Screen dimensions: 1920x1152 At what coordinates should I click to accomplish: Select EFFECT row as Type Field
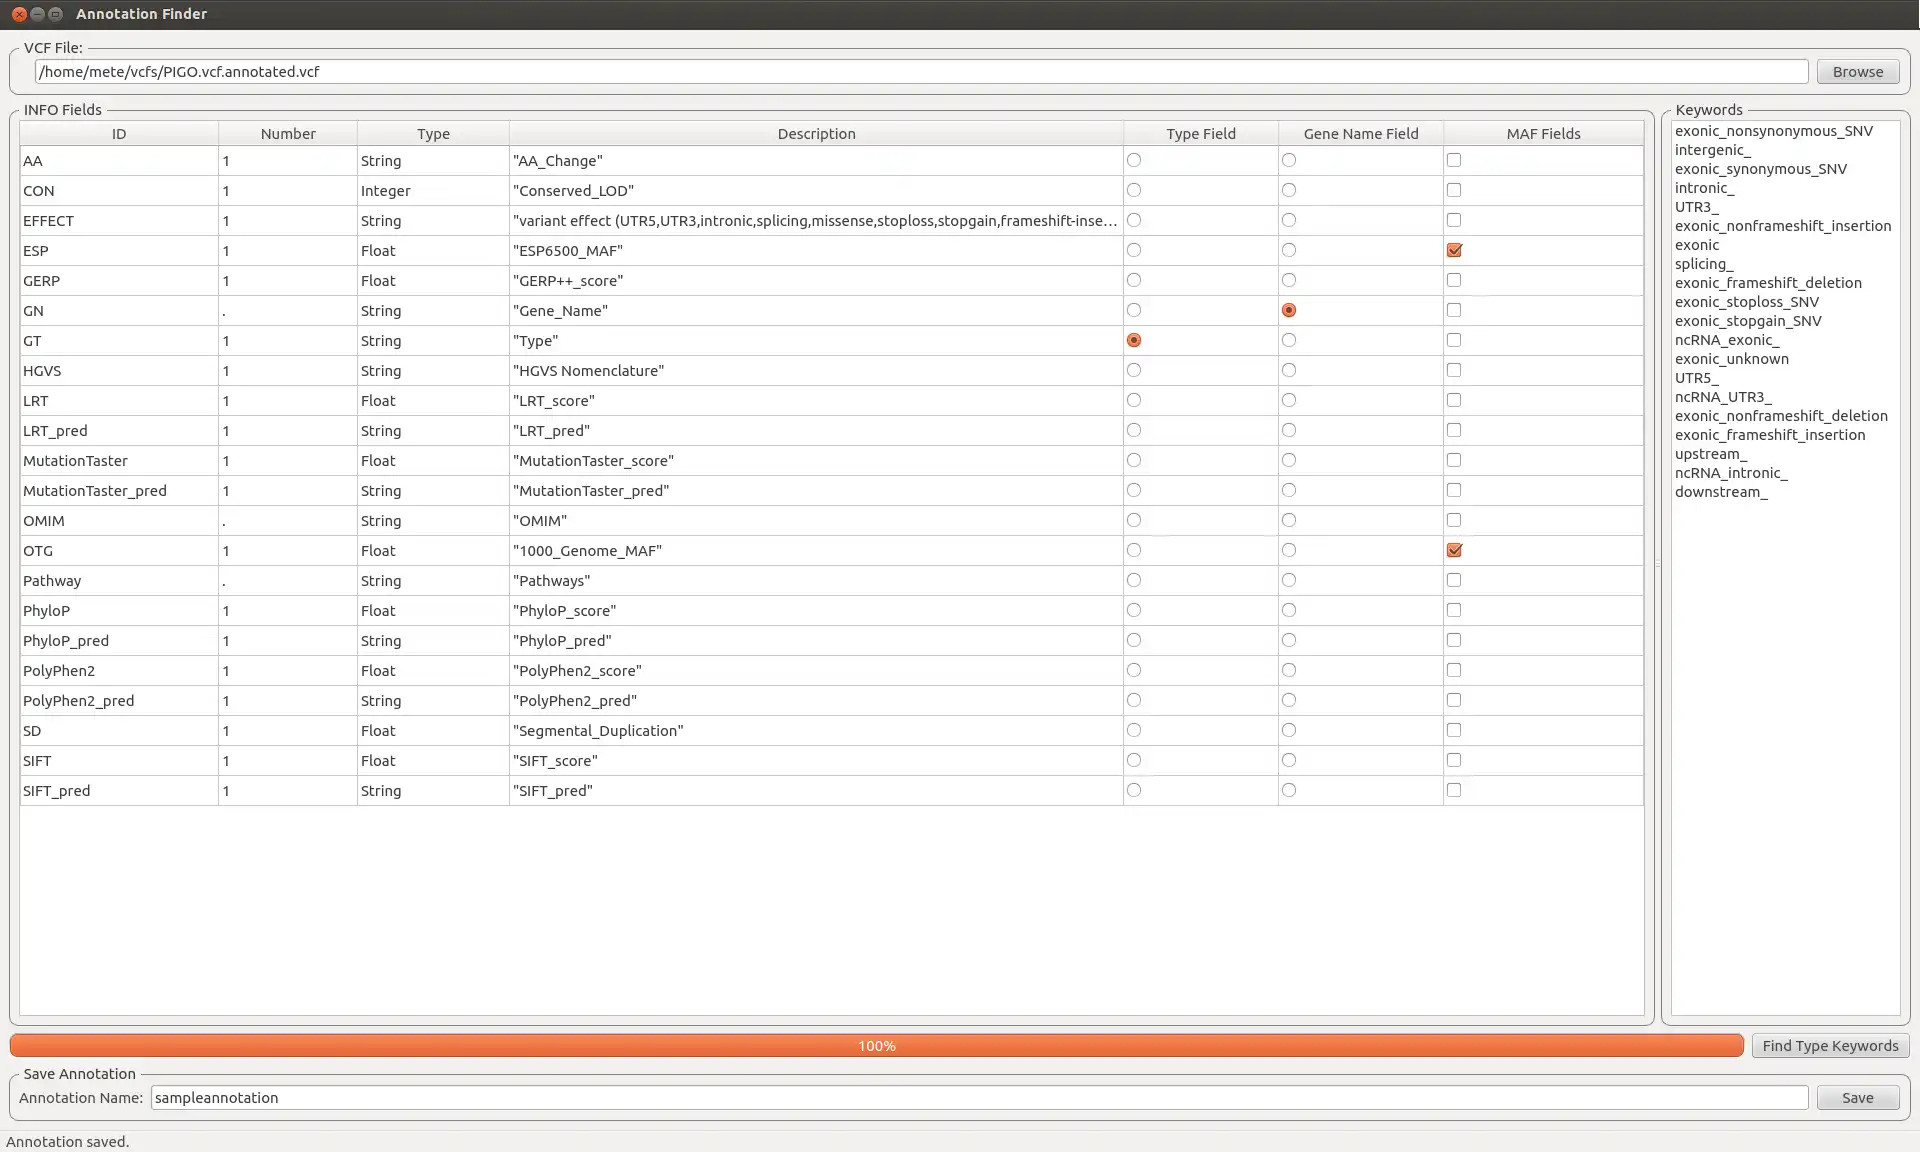pyautogui.click(x=1133, y=220)
